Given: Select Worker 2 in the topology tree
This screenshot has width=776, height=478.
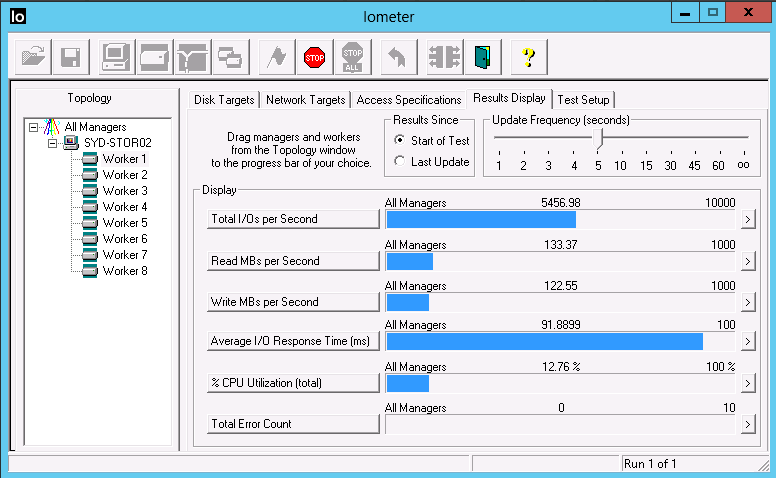Looking at the screenshot, I should click(125, 175).
